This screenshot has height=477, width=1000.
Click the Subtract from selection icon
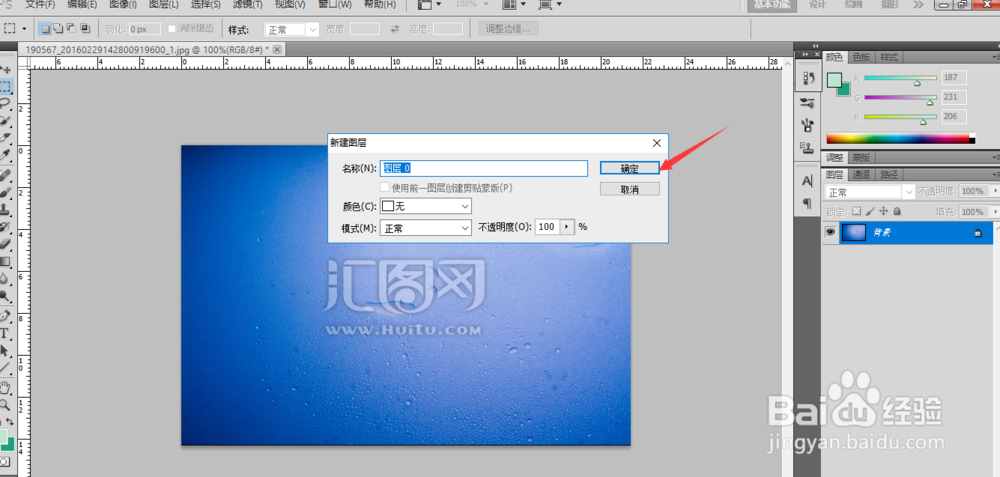click(x=71, y=29)
